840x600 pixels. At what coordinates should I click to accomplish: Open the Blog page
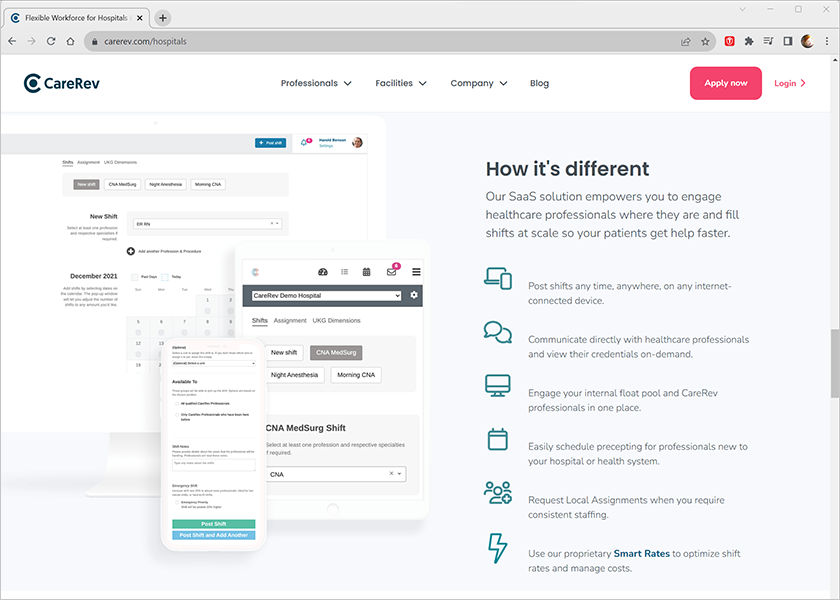pyautogui.click(x=539, y=83)
